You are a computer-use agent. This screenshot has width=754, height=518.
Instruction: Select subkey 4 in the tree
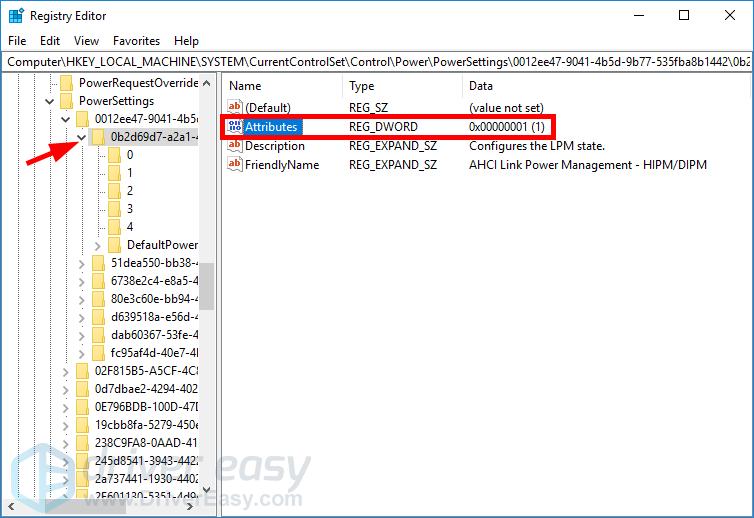pos(130,227)
